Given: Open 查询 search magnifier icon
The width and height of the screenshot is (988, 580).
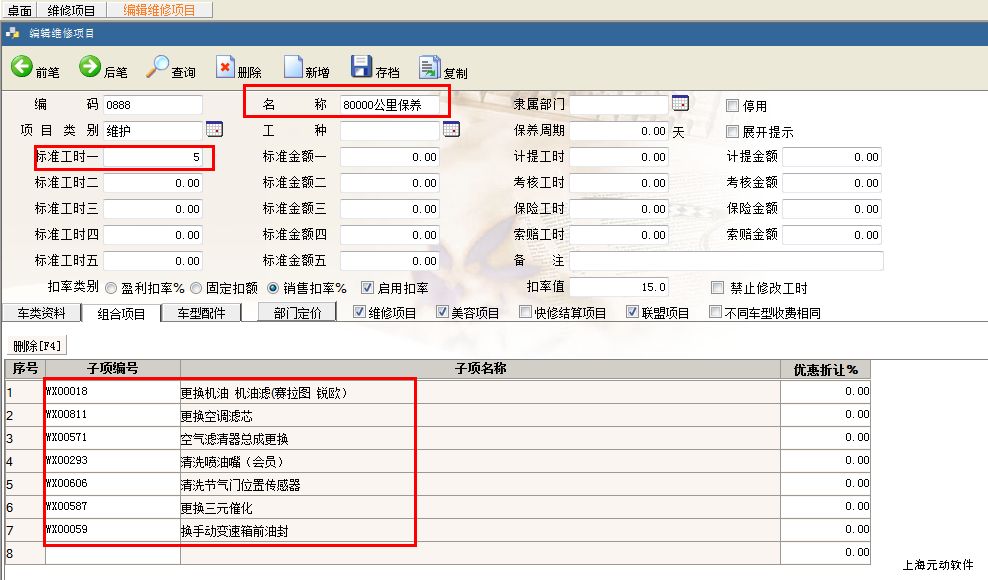Looking at the screenshot, I should click(x=158, y=68).
